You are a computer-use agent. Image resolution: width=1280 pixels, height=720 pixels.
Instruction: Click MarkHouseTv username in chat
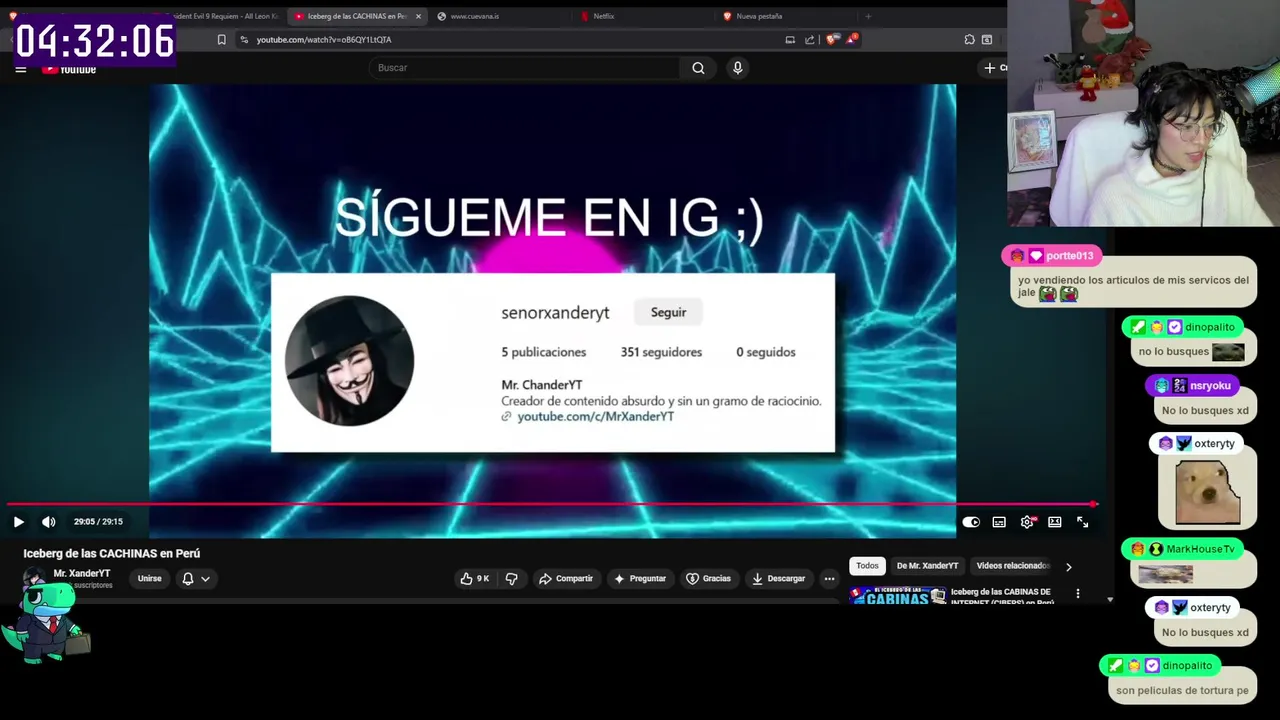pyautogui.click(x=1200, y=549)
